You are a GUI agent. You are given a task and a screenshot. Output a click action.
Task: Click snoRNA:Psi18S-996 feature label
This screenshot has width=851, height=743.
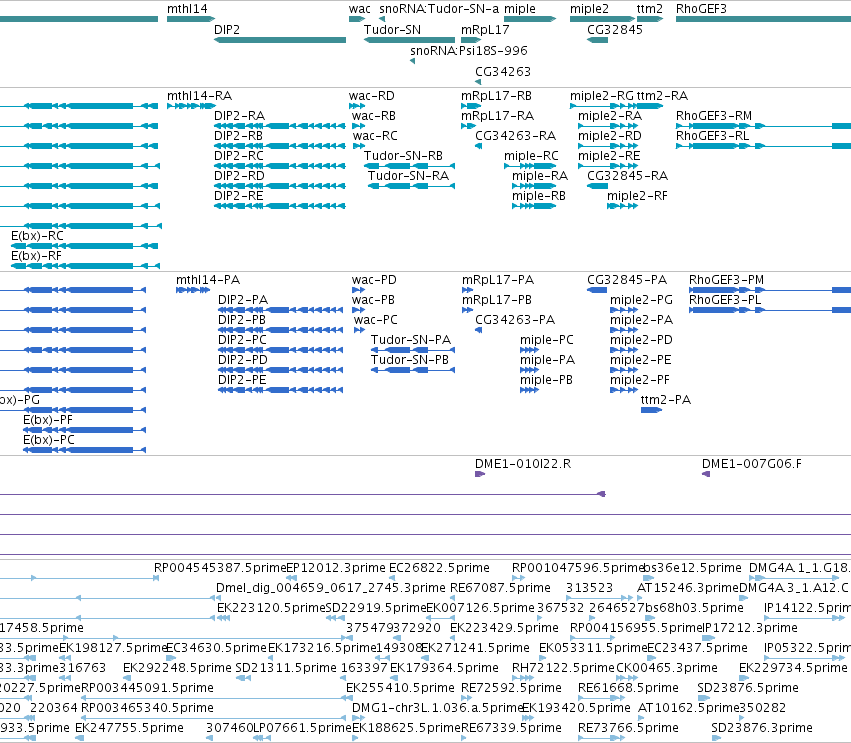click(468, 50)
